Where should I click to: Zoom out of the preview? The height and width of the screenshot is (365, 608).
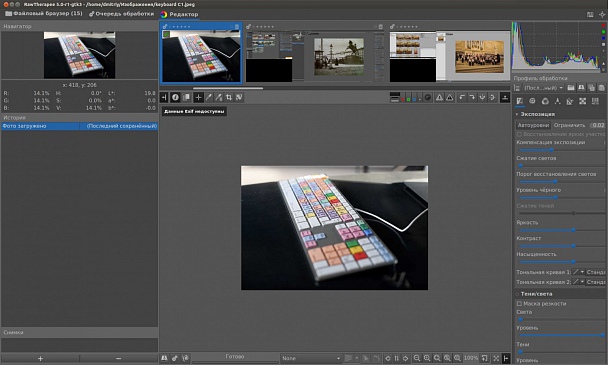click(417, 358)
